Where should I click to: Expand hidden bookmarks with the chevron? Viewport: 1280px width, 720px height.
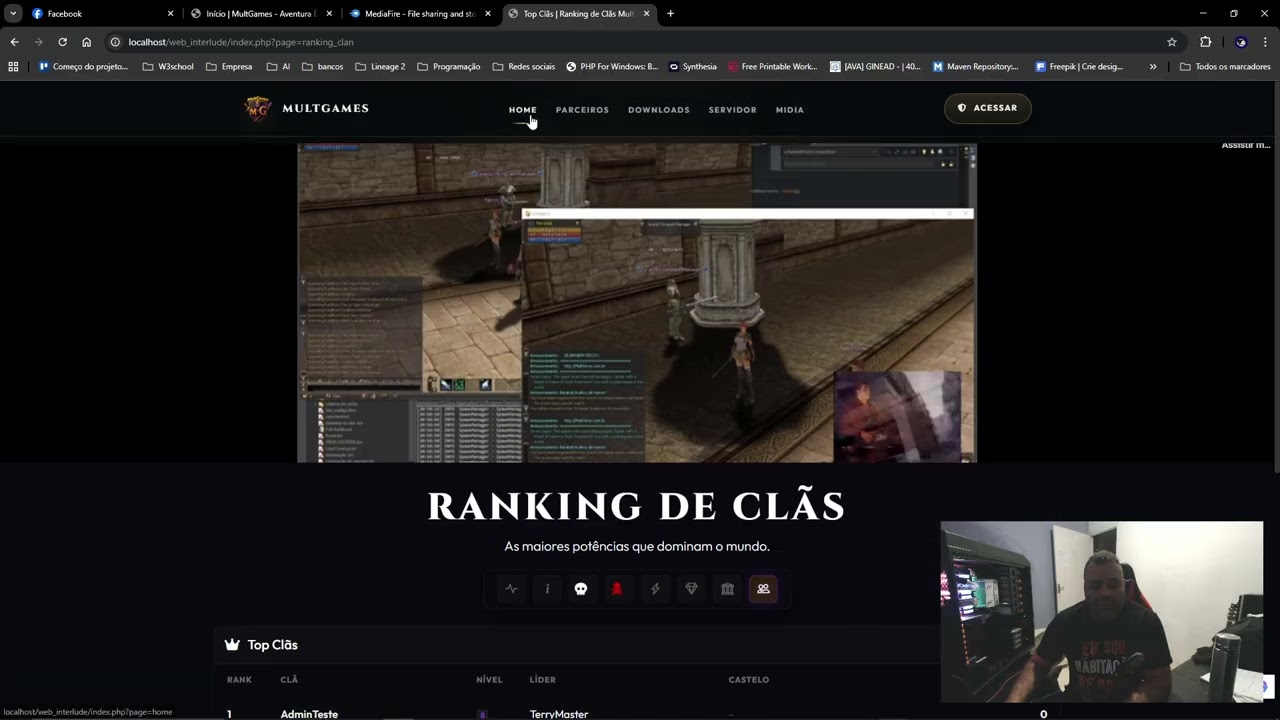[1153, 67]
